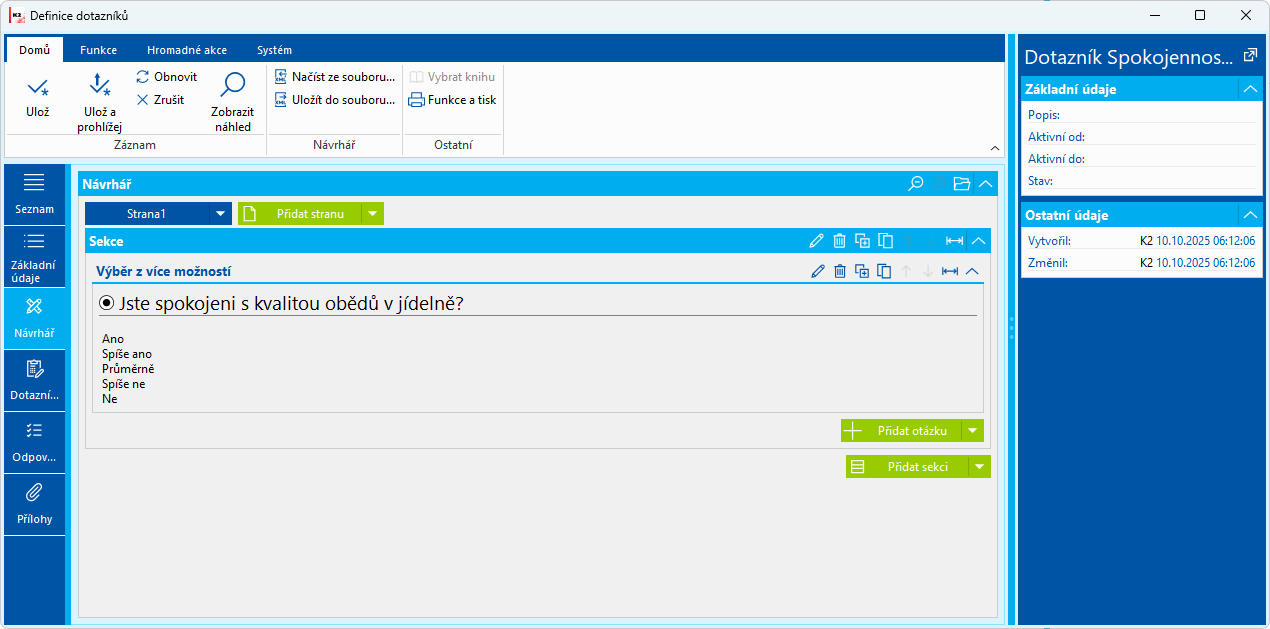Click the Obnovit refresh button
The height and width of the screenshot is (629, 1270).
pos(167,77)
